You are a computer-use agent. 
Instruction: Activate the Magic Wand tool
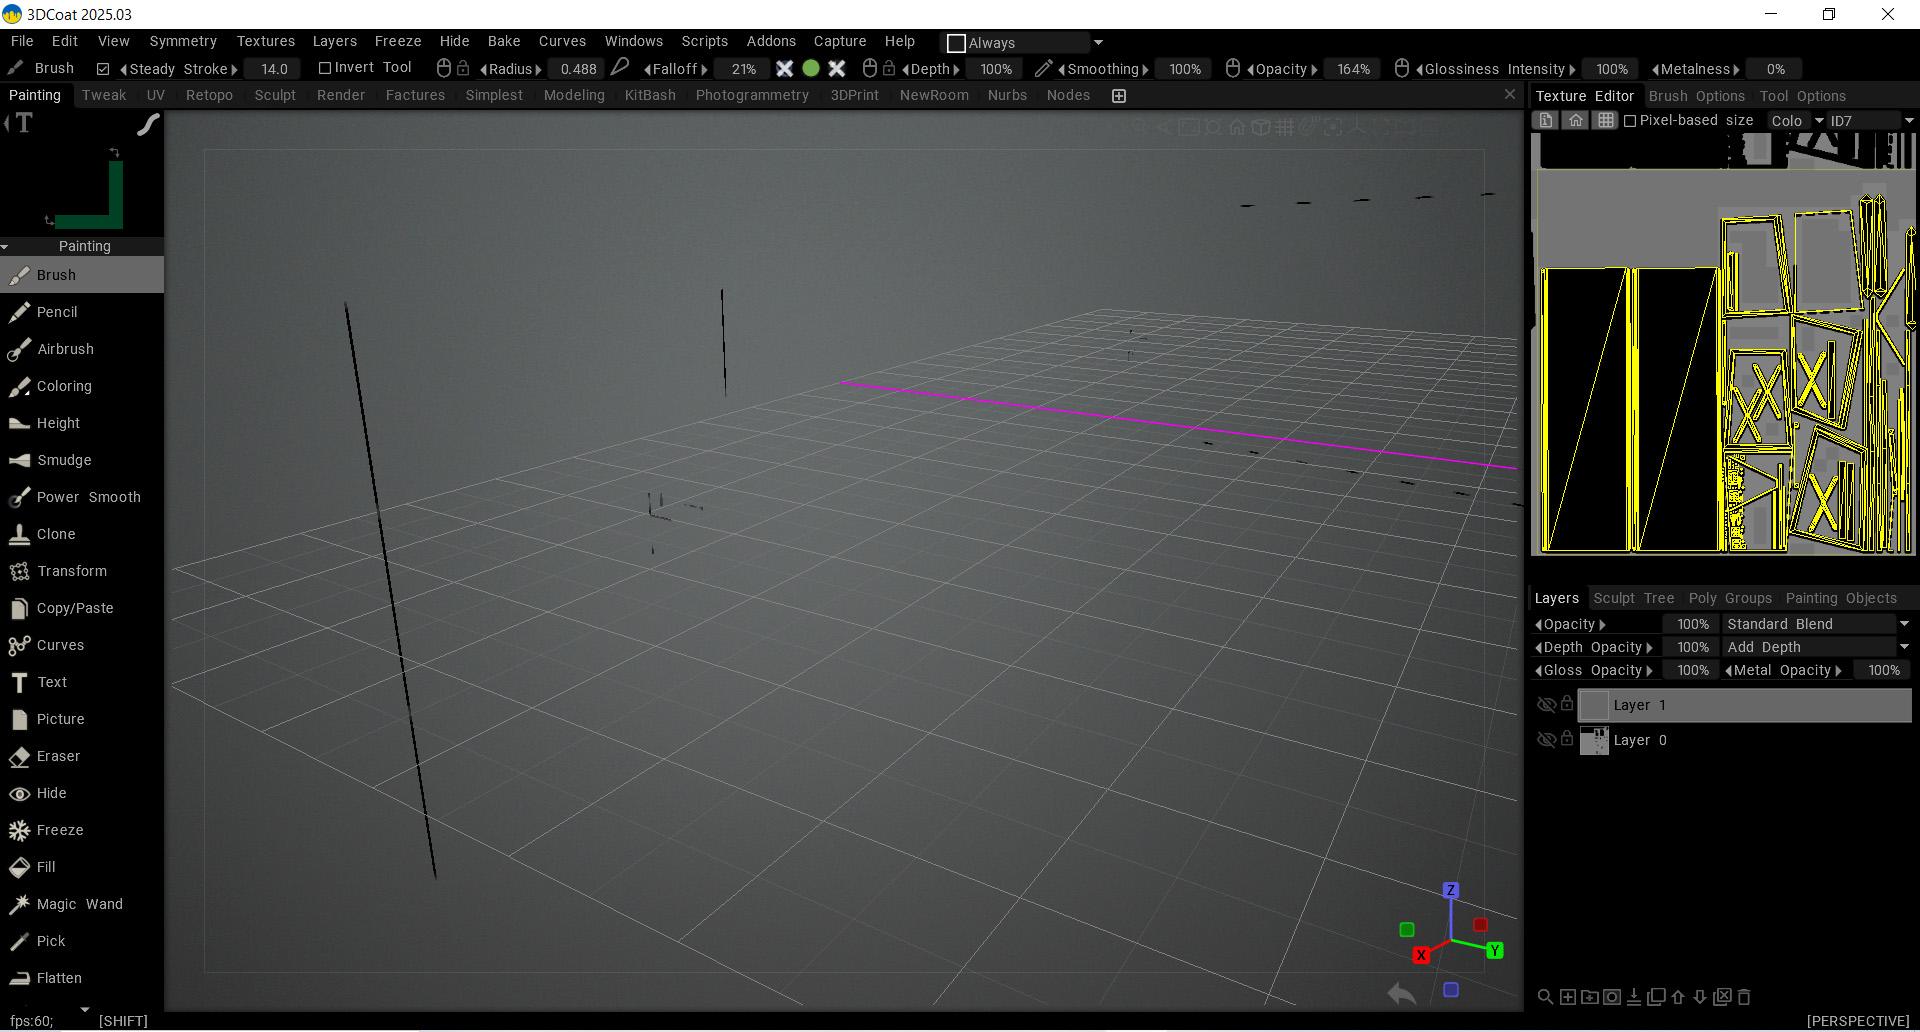(79, 904)
